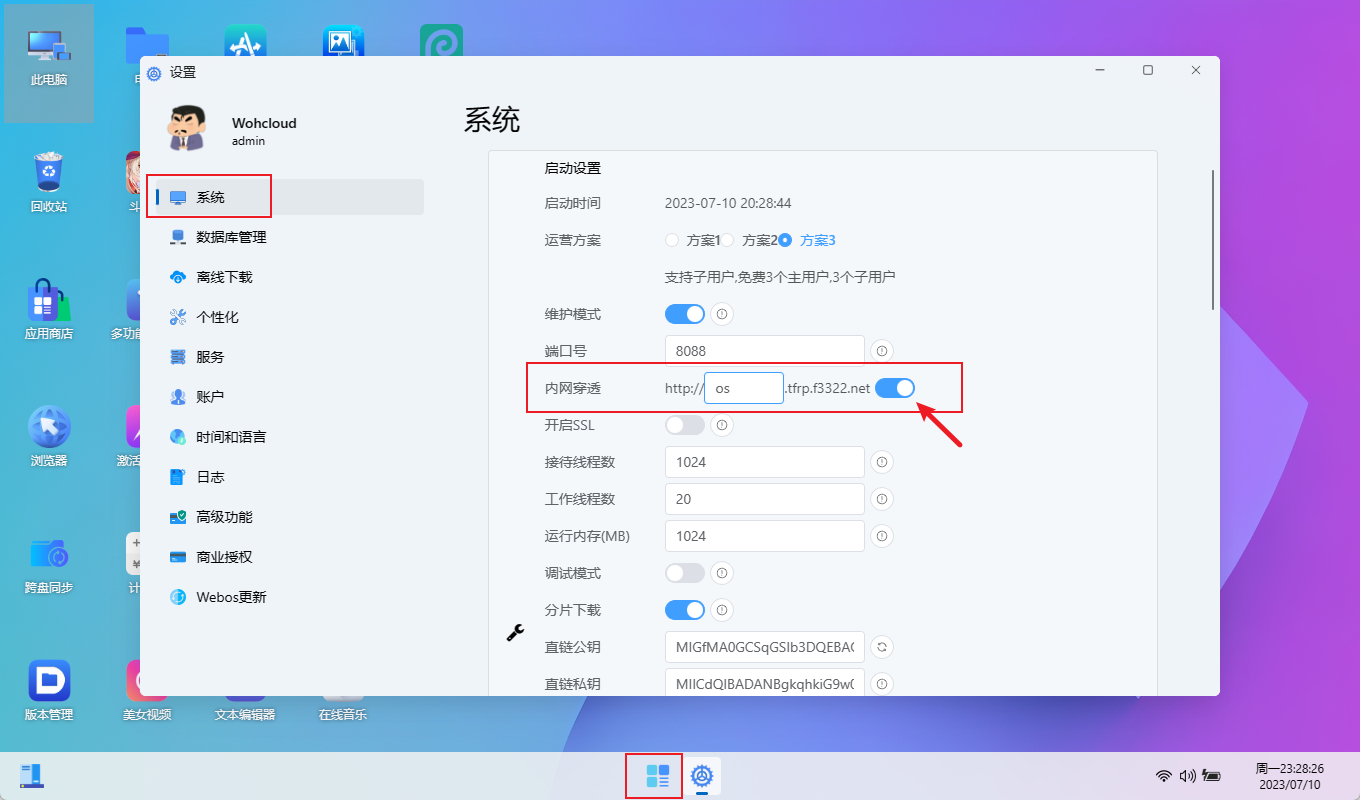Refresh the 直链公钥 key
Viewport: 1360px width, 800px height.
(x=881, y=647)
